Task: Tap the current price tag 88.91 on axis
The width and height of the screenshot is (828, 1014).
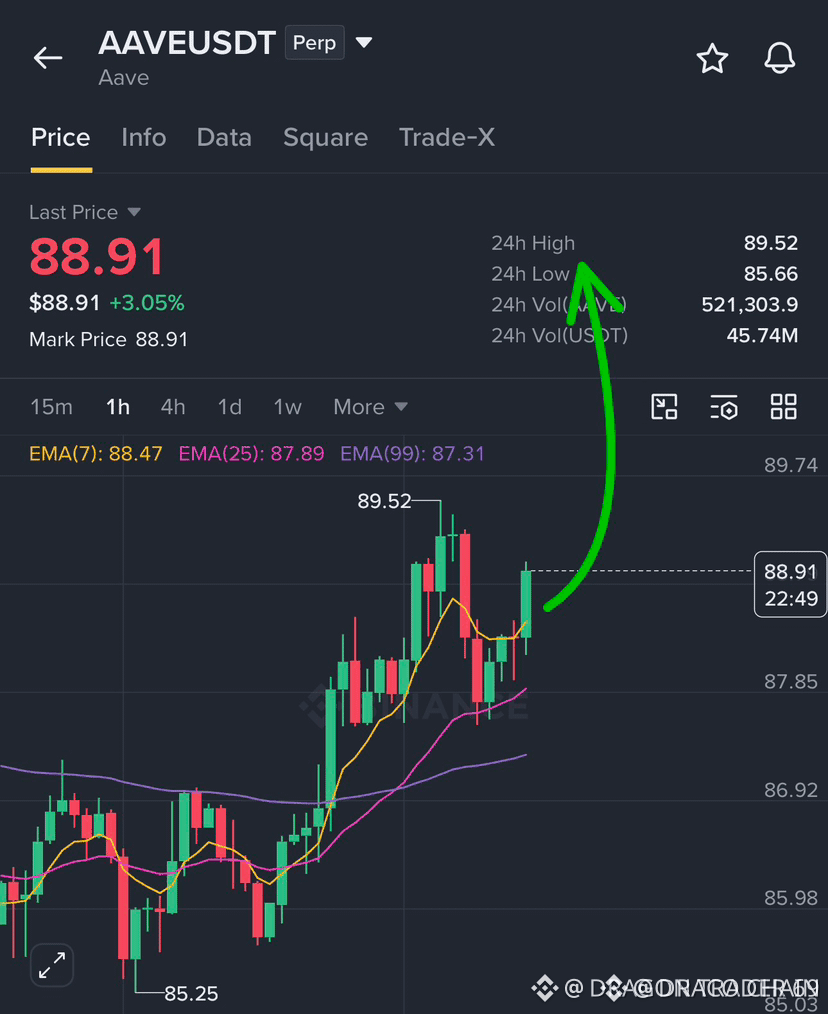Action: pos(790,585)
